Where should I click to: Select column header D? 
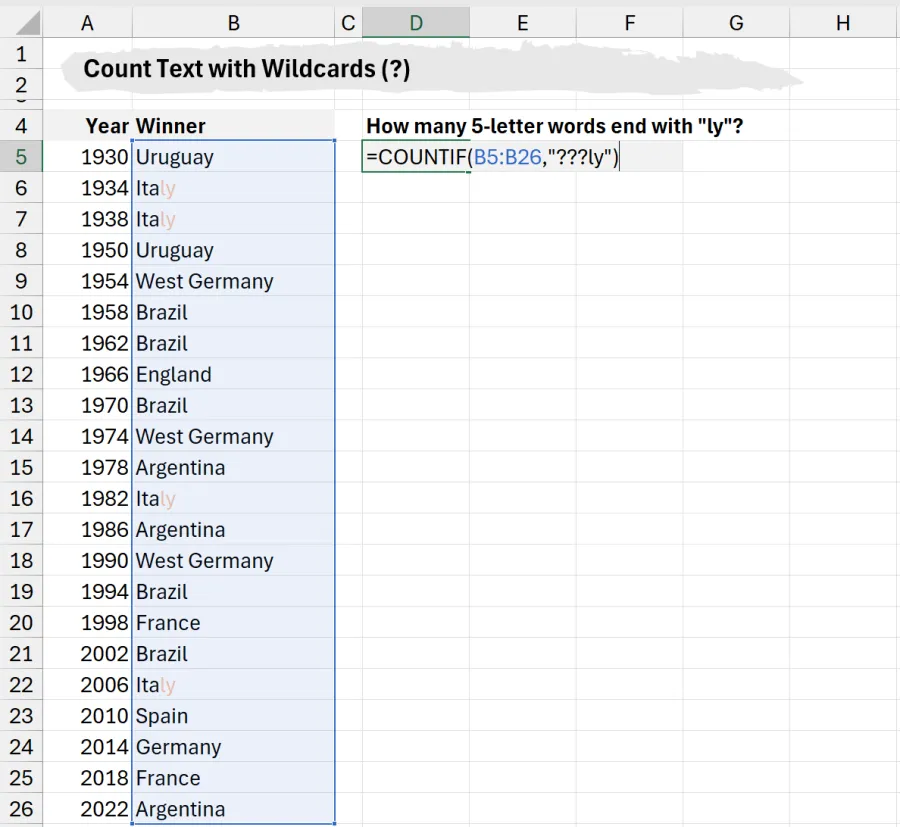(416, 21)
